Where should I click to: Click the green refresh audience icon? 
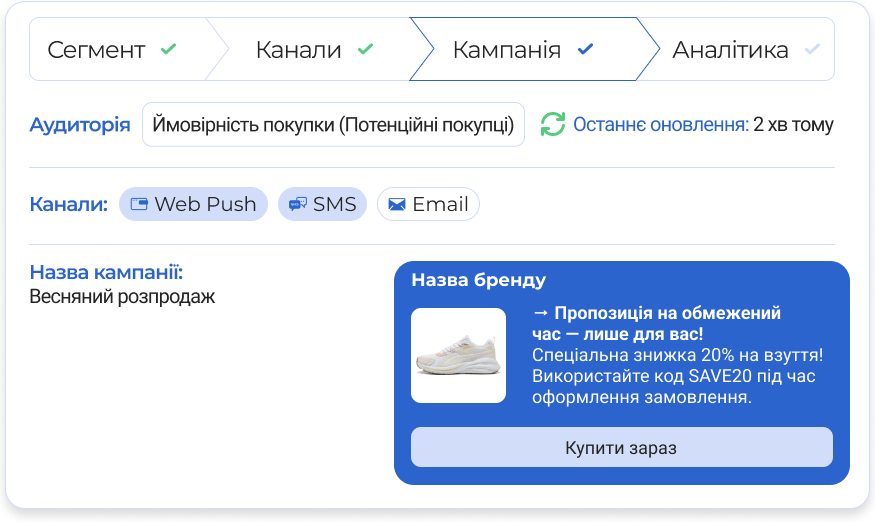(x=553, y=125)
